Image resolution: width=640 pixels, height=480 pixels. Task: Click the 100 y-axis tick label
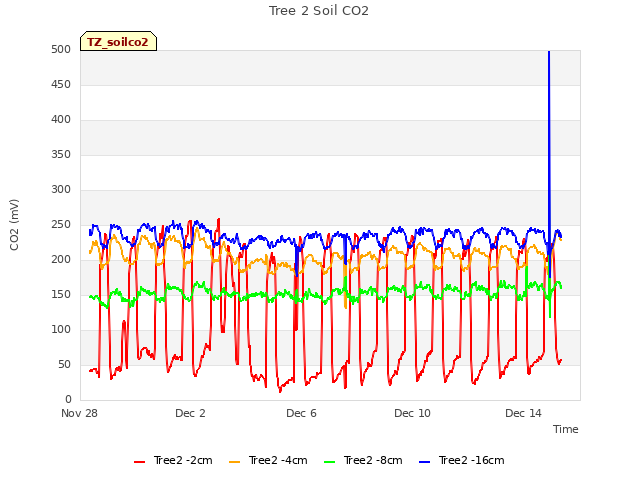[x=61, y=330]
